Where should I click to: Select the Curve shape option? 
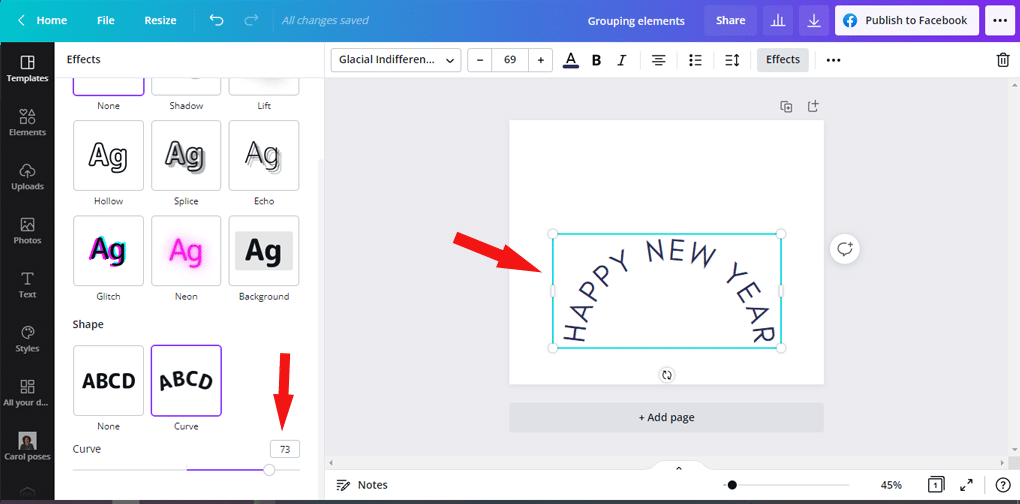[x=186, y=380]
